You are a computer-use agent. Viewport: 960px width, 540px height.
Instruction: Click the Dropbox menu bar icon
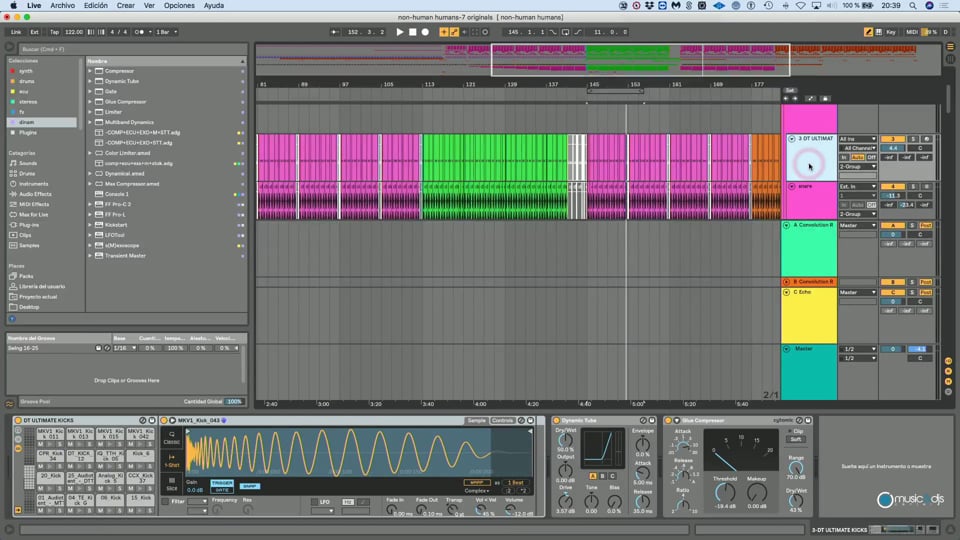pos(649,6)
